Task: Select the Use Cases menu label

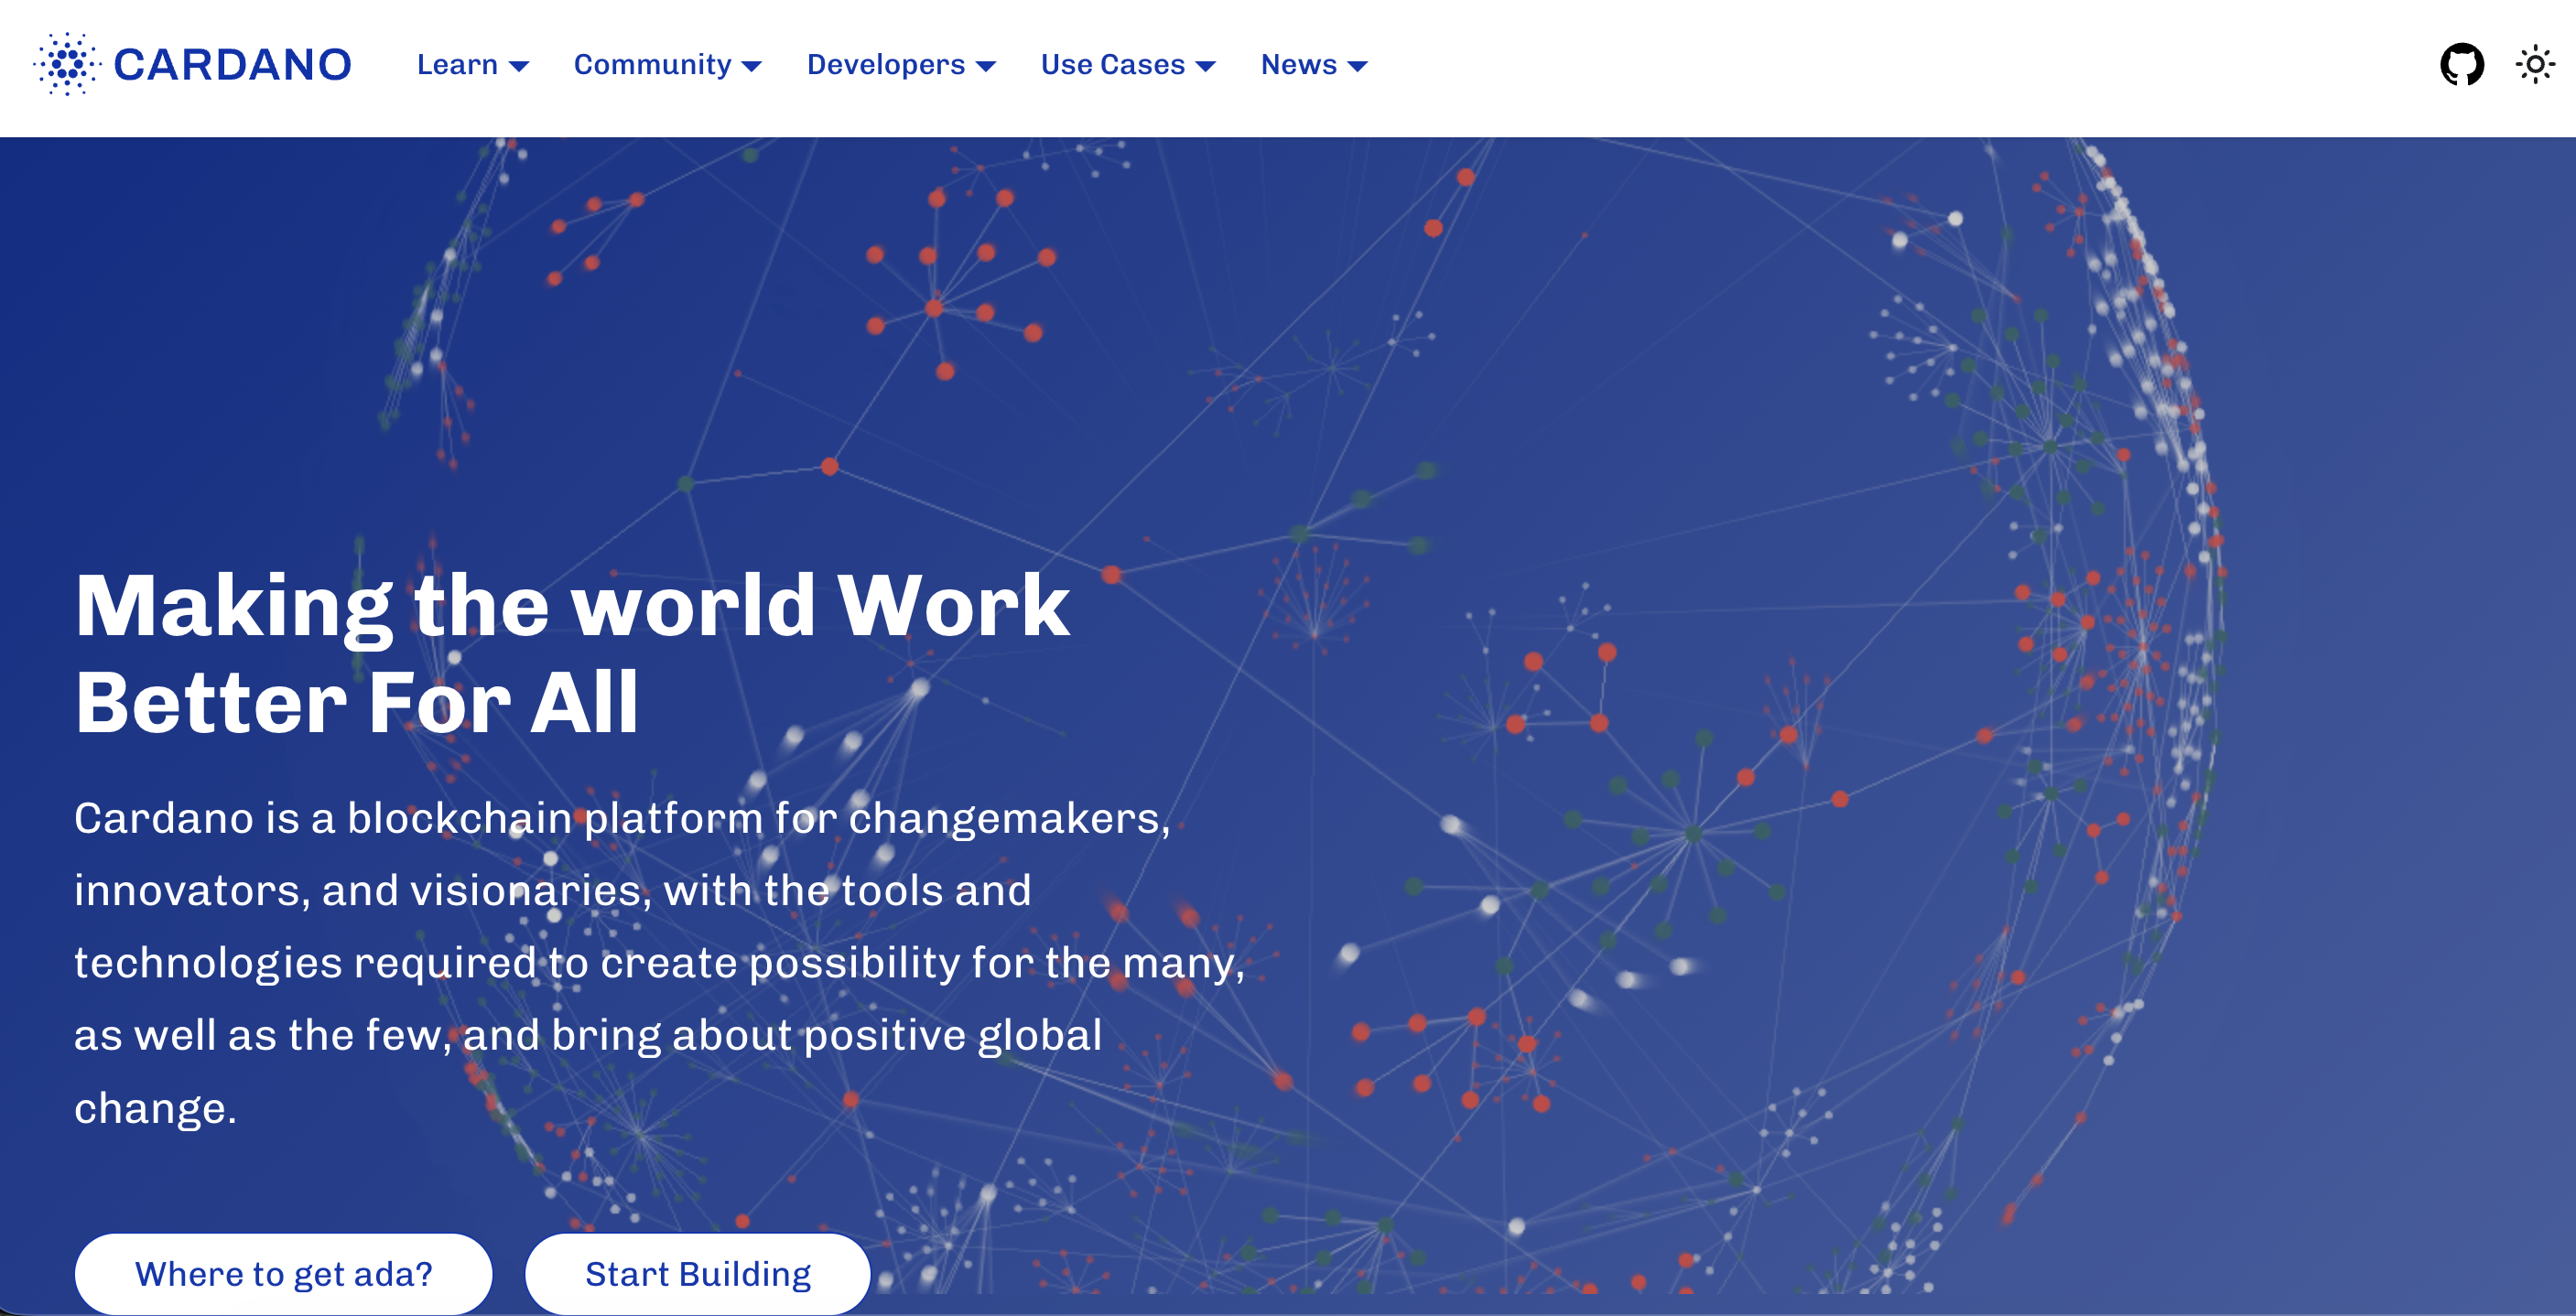Action: [x=1112, y=65]
